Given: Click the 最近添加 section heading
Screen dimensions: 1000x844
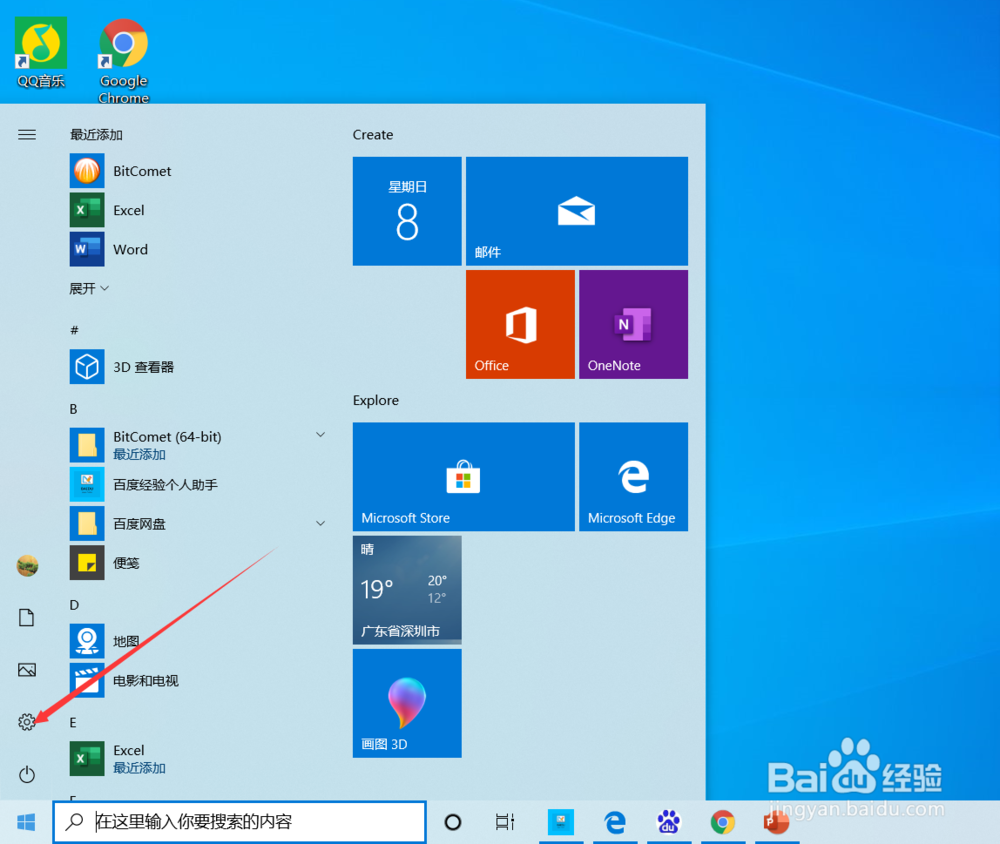Looking at the screenshot, I should pyautogui.click(x=96, y=135).
